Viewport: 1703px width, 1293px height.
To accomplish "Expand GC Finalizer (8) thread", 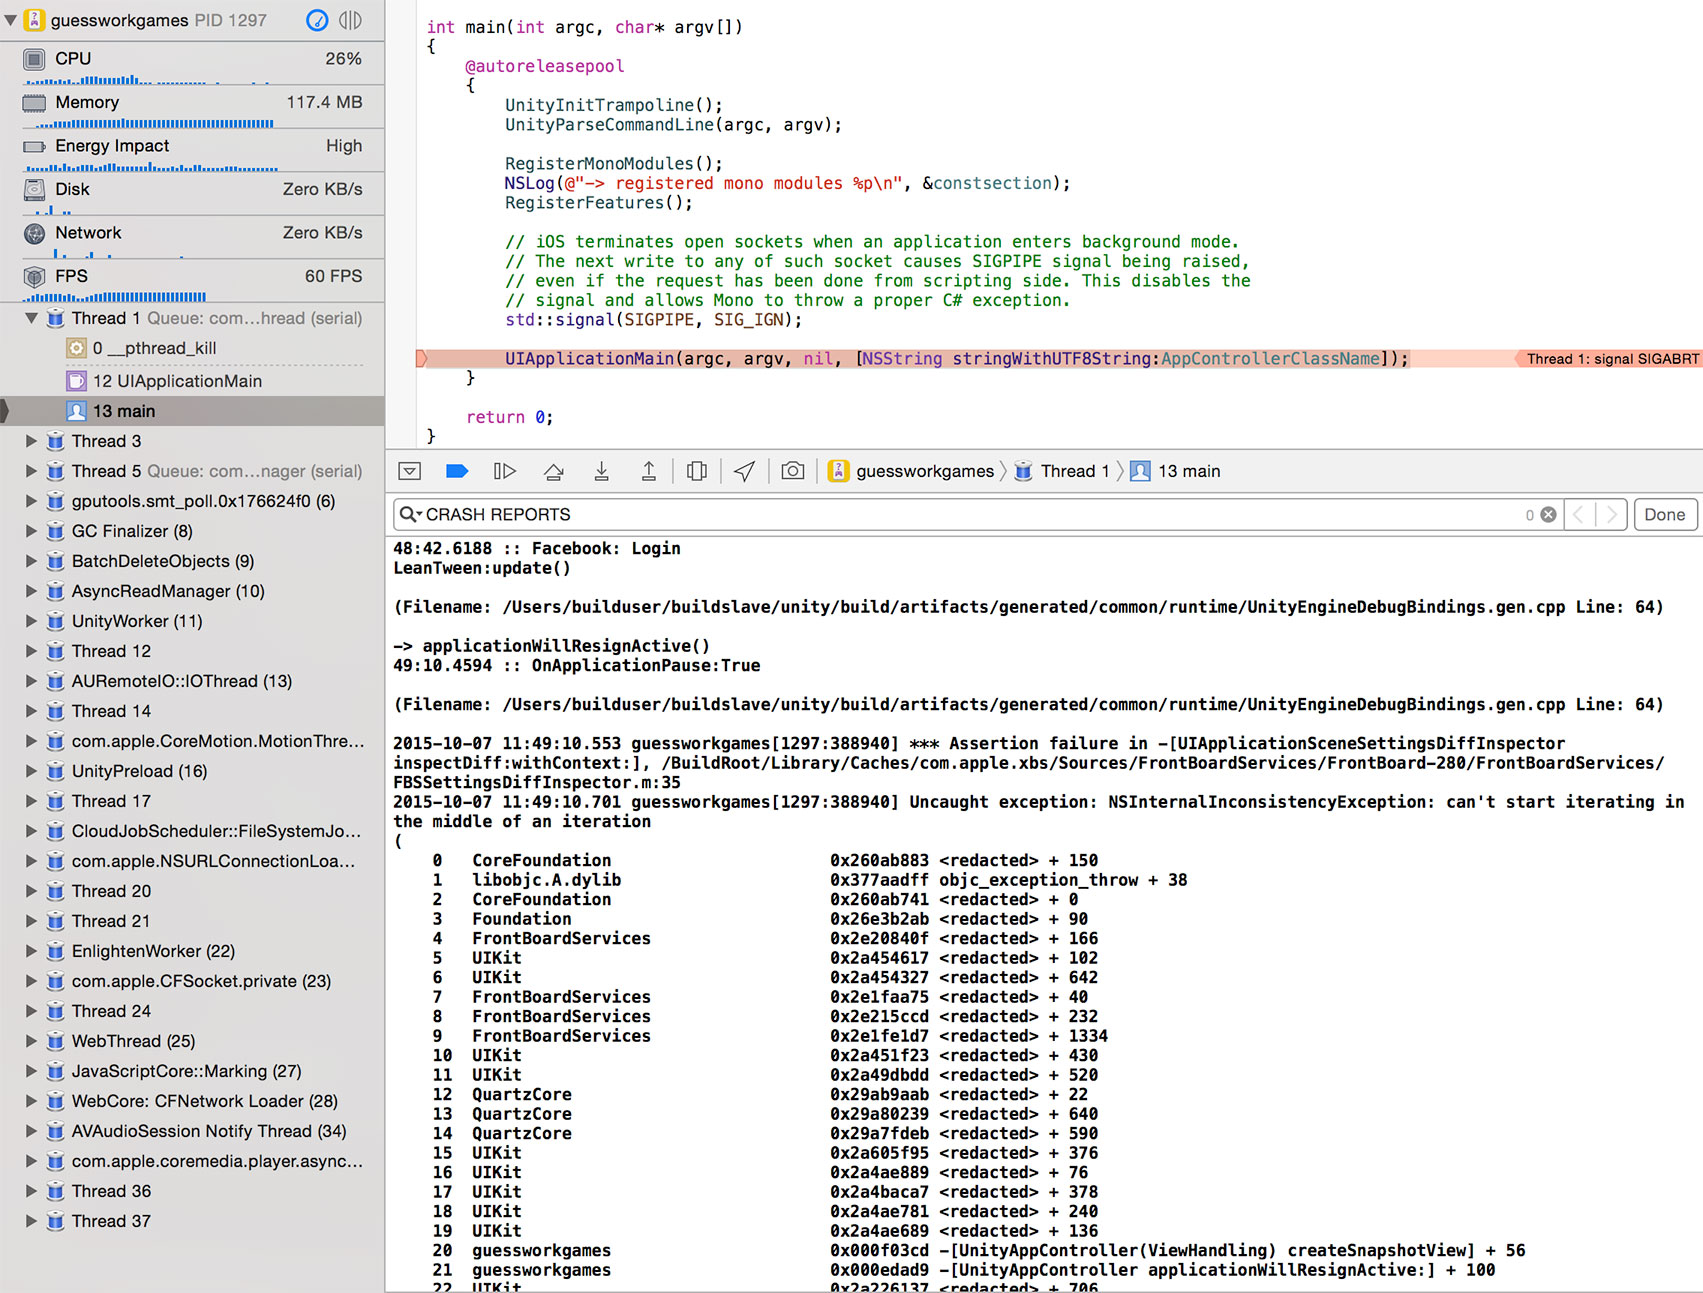I will coord(31,531).
